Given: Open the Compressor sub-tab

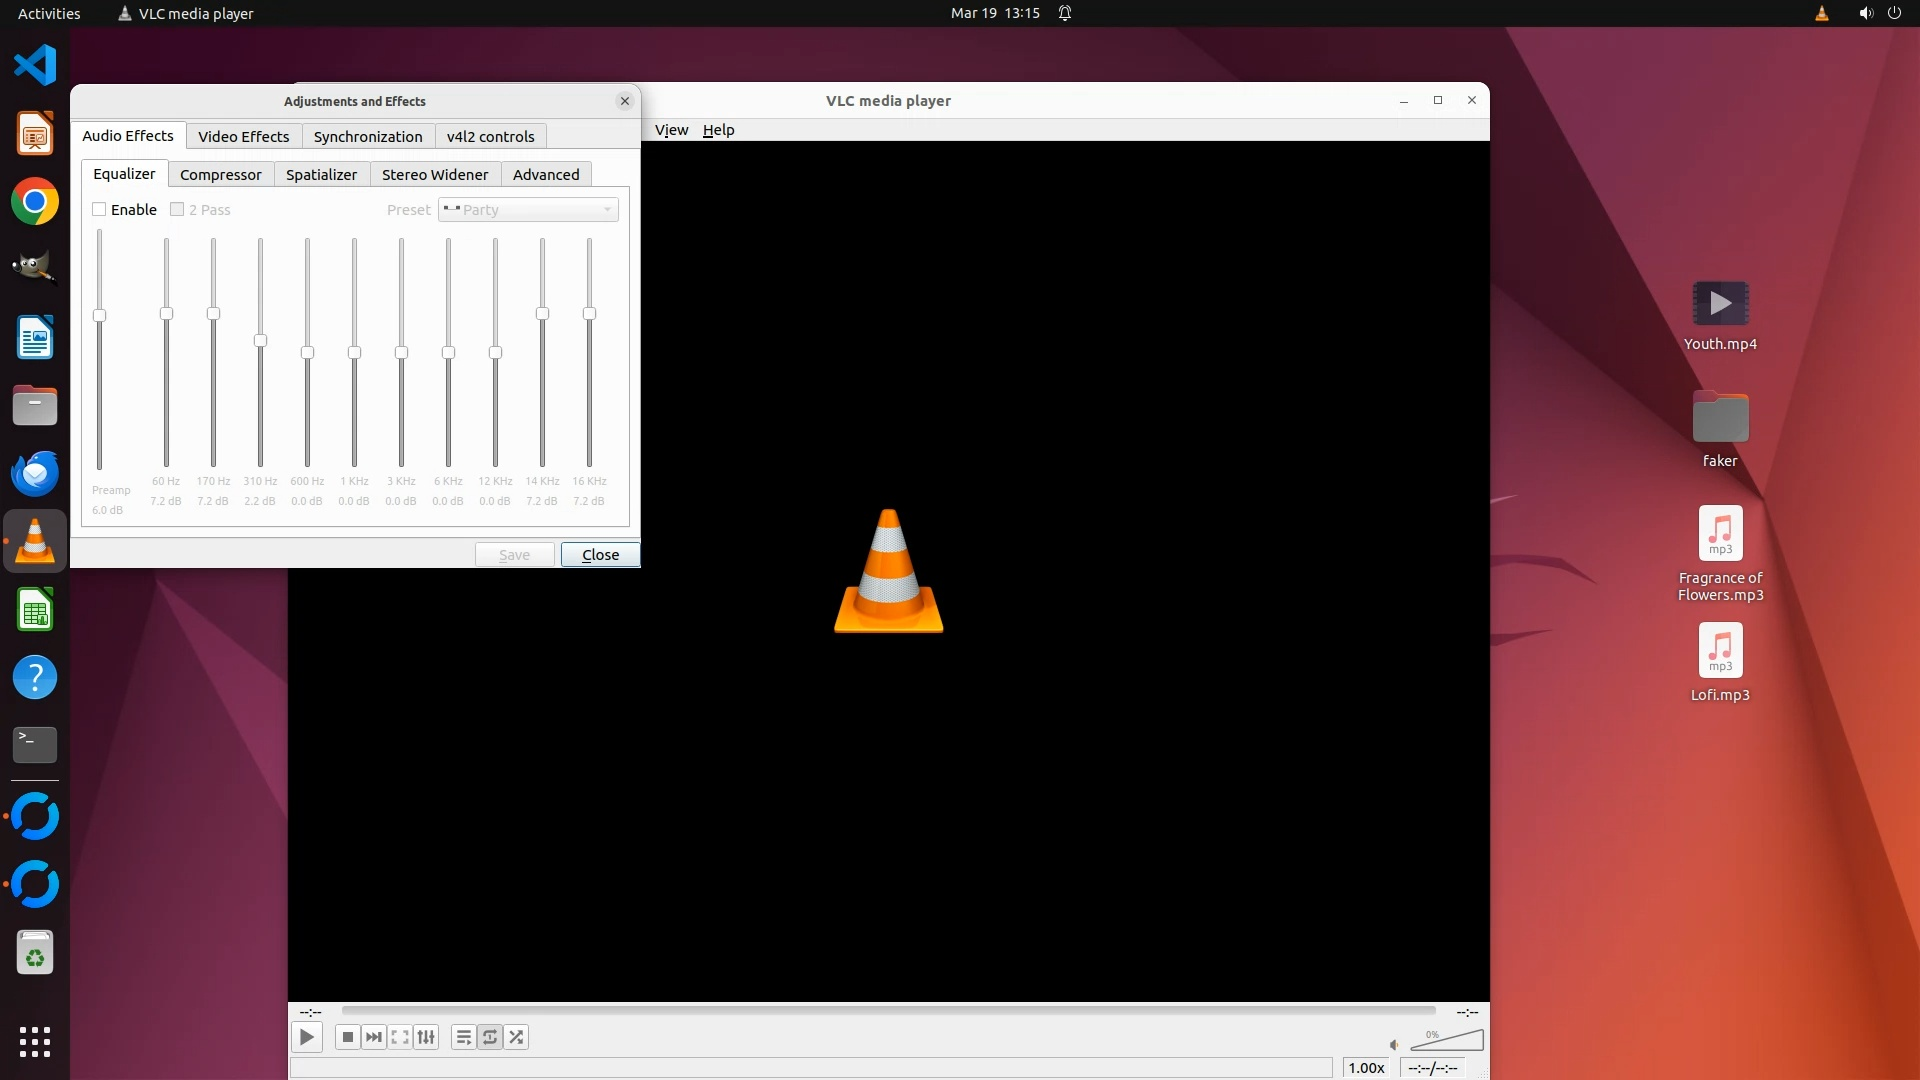Looking at the screenshot, I should point(220,175).
